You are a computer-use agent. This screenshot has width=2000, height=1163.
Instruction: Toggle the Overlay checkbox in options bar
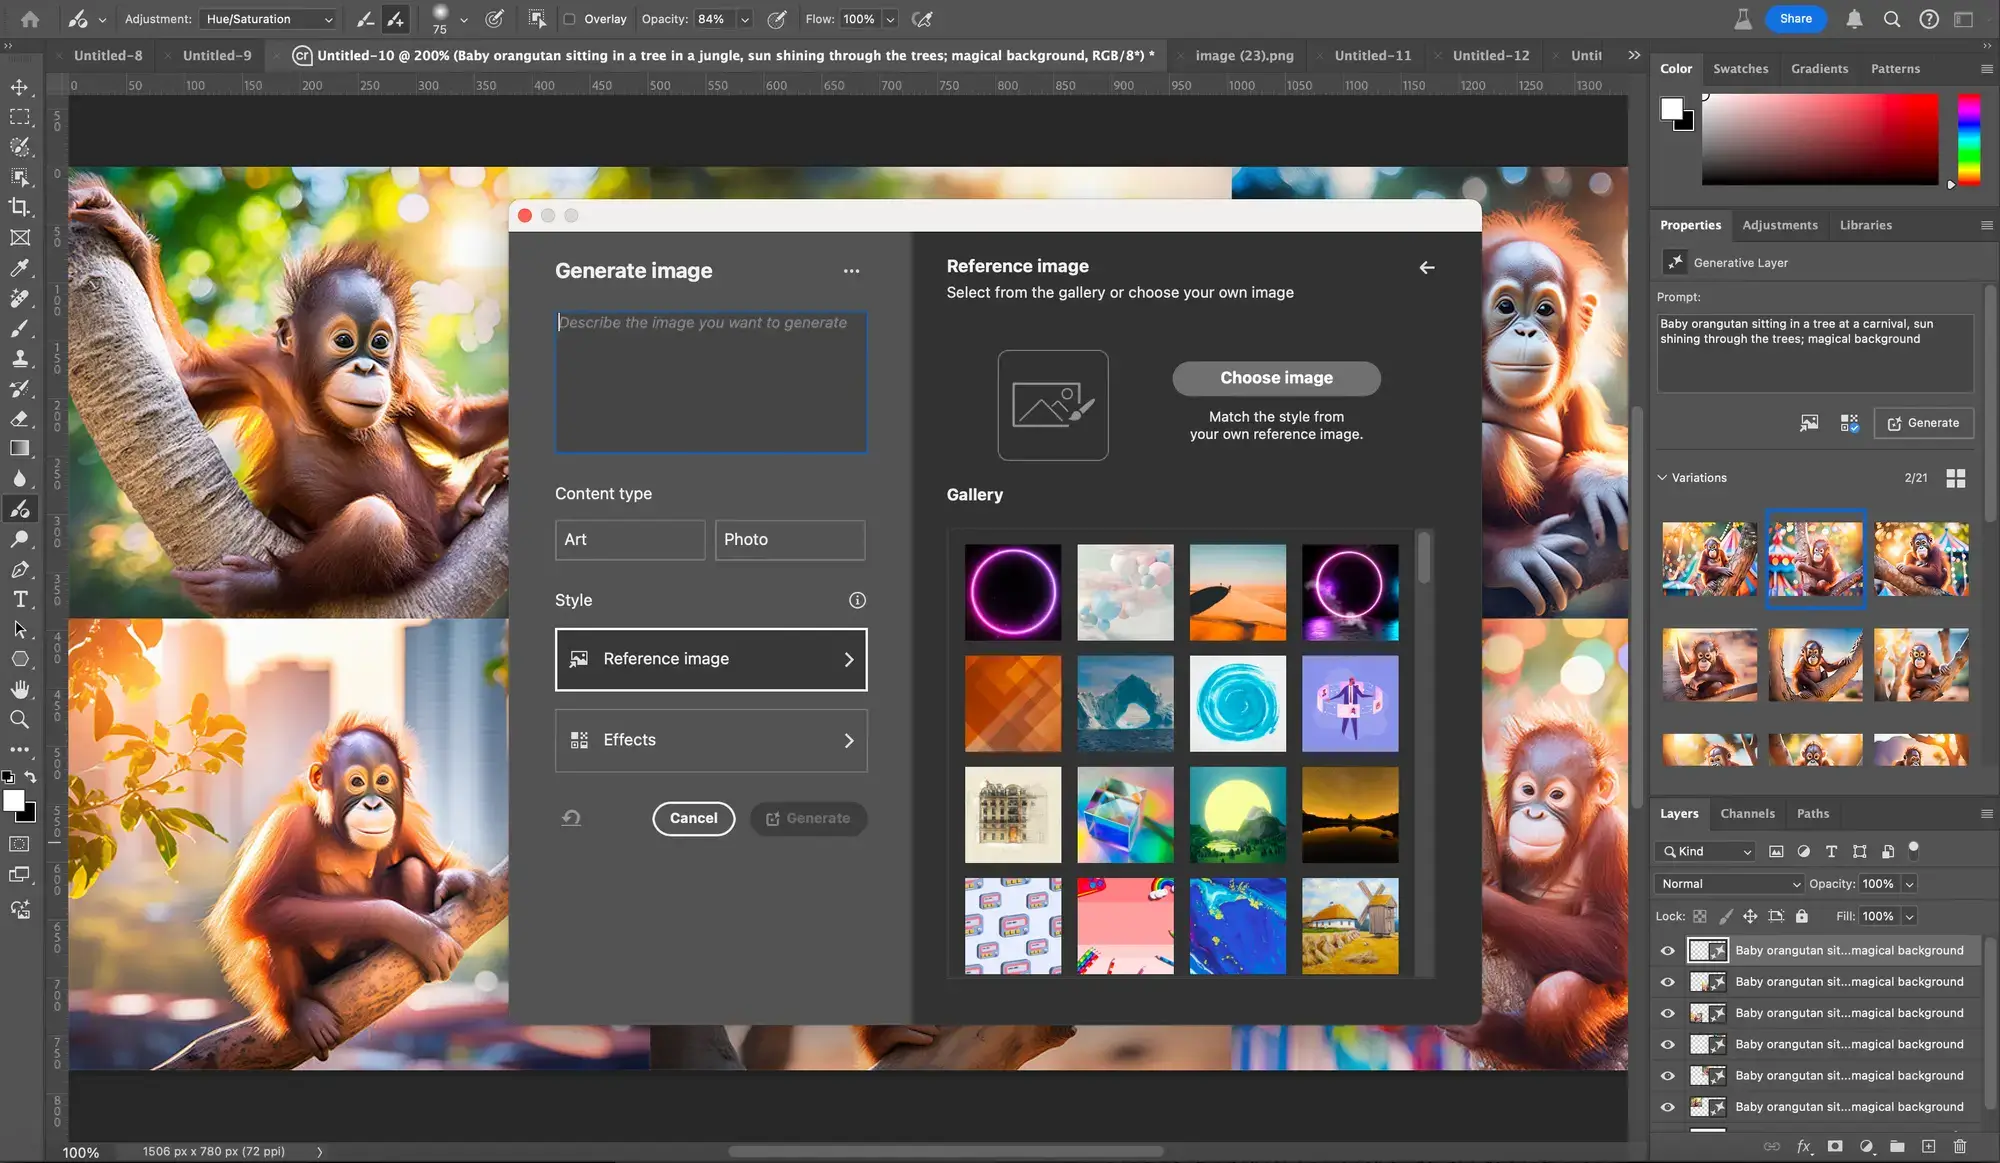click(x=568, y=19)
